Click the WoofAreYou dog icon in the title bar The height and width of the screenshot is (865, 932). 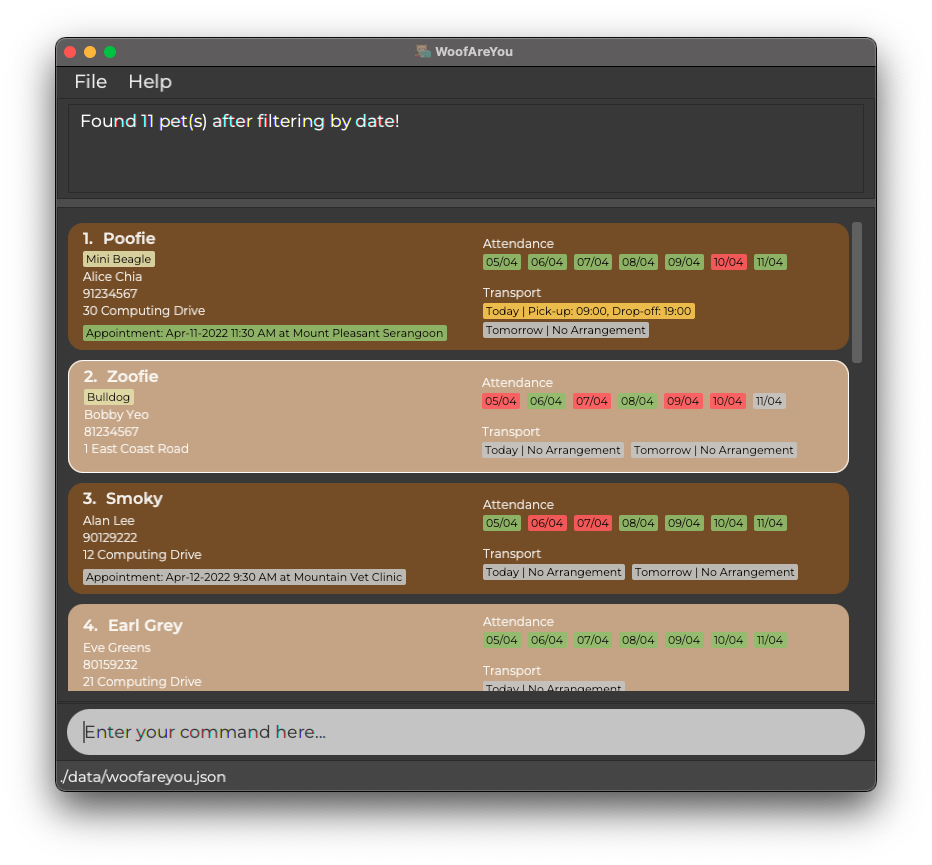[x=420, y=51]
